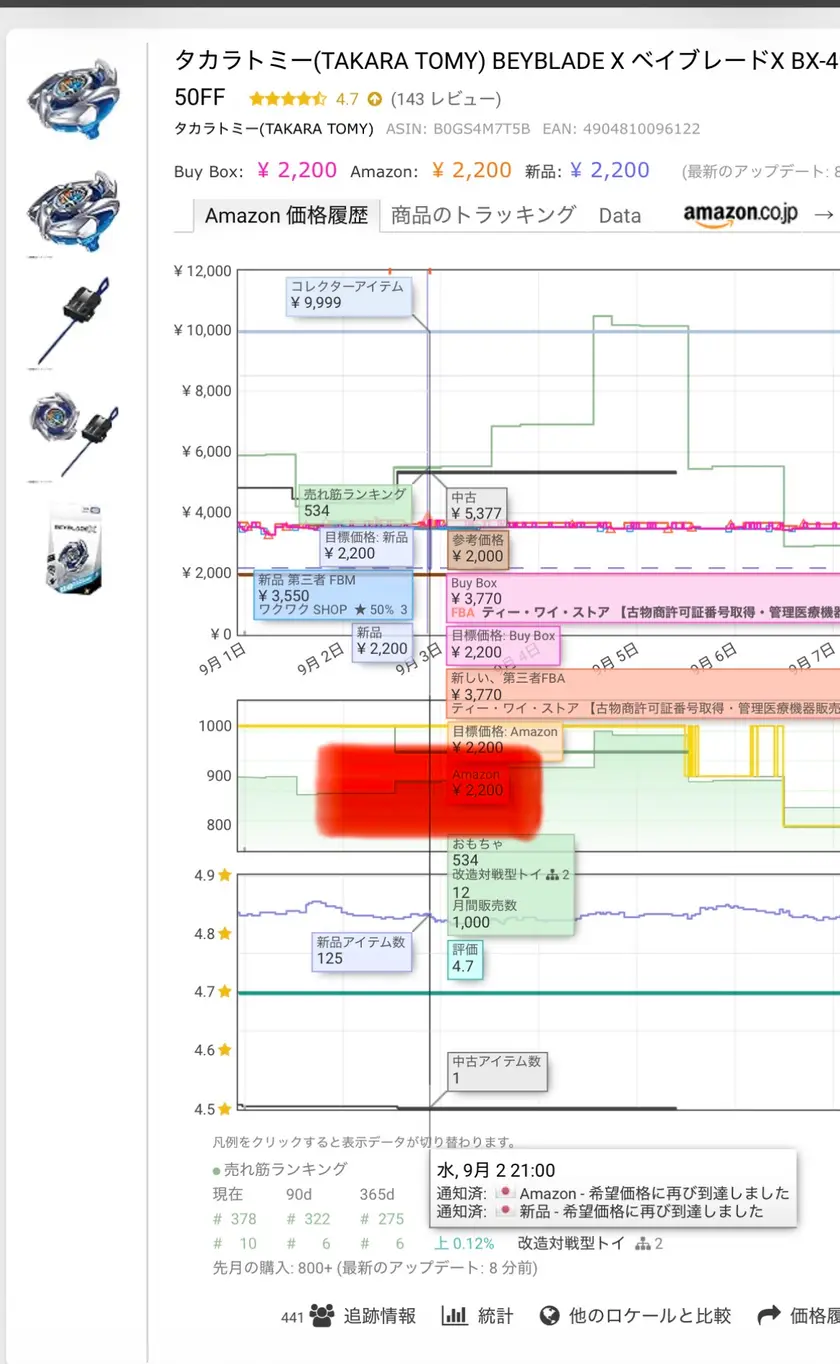Click the 新品 第三者 FBM ¥ 3,550 label

333,595
